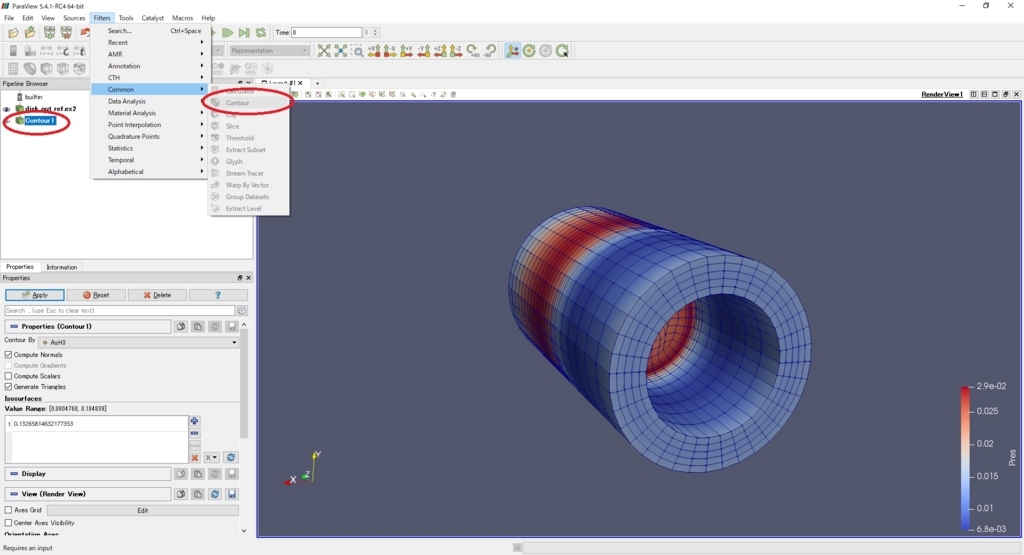The height and width of the screenshot is (555, 1024).
Task: Open the Macros menu
Action: [182, 18]
